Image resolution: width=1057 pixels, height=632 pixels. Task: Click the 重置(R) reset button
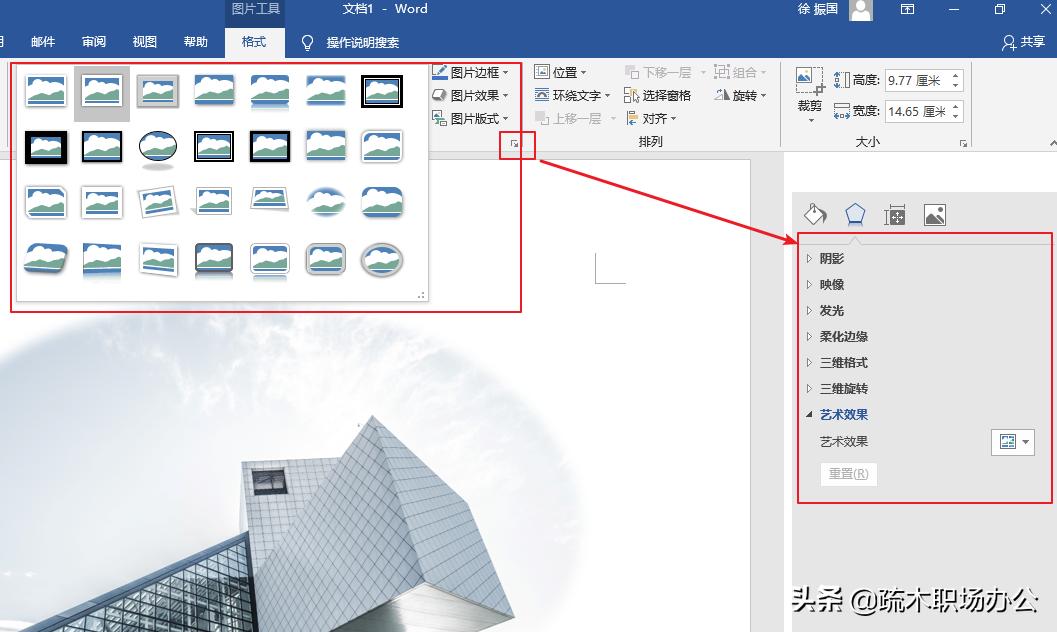(x=848, y=474)
